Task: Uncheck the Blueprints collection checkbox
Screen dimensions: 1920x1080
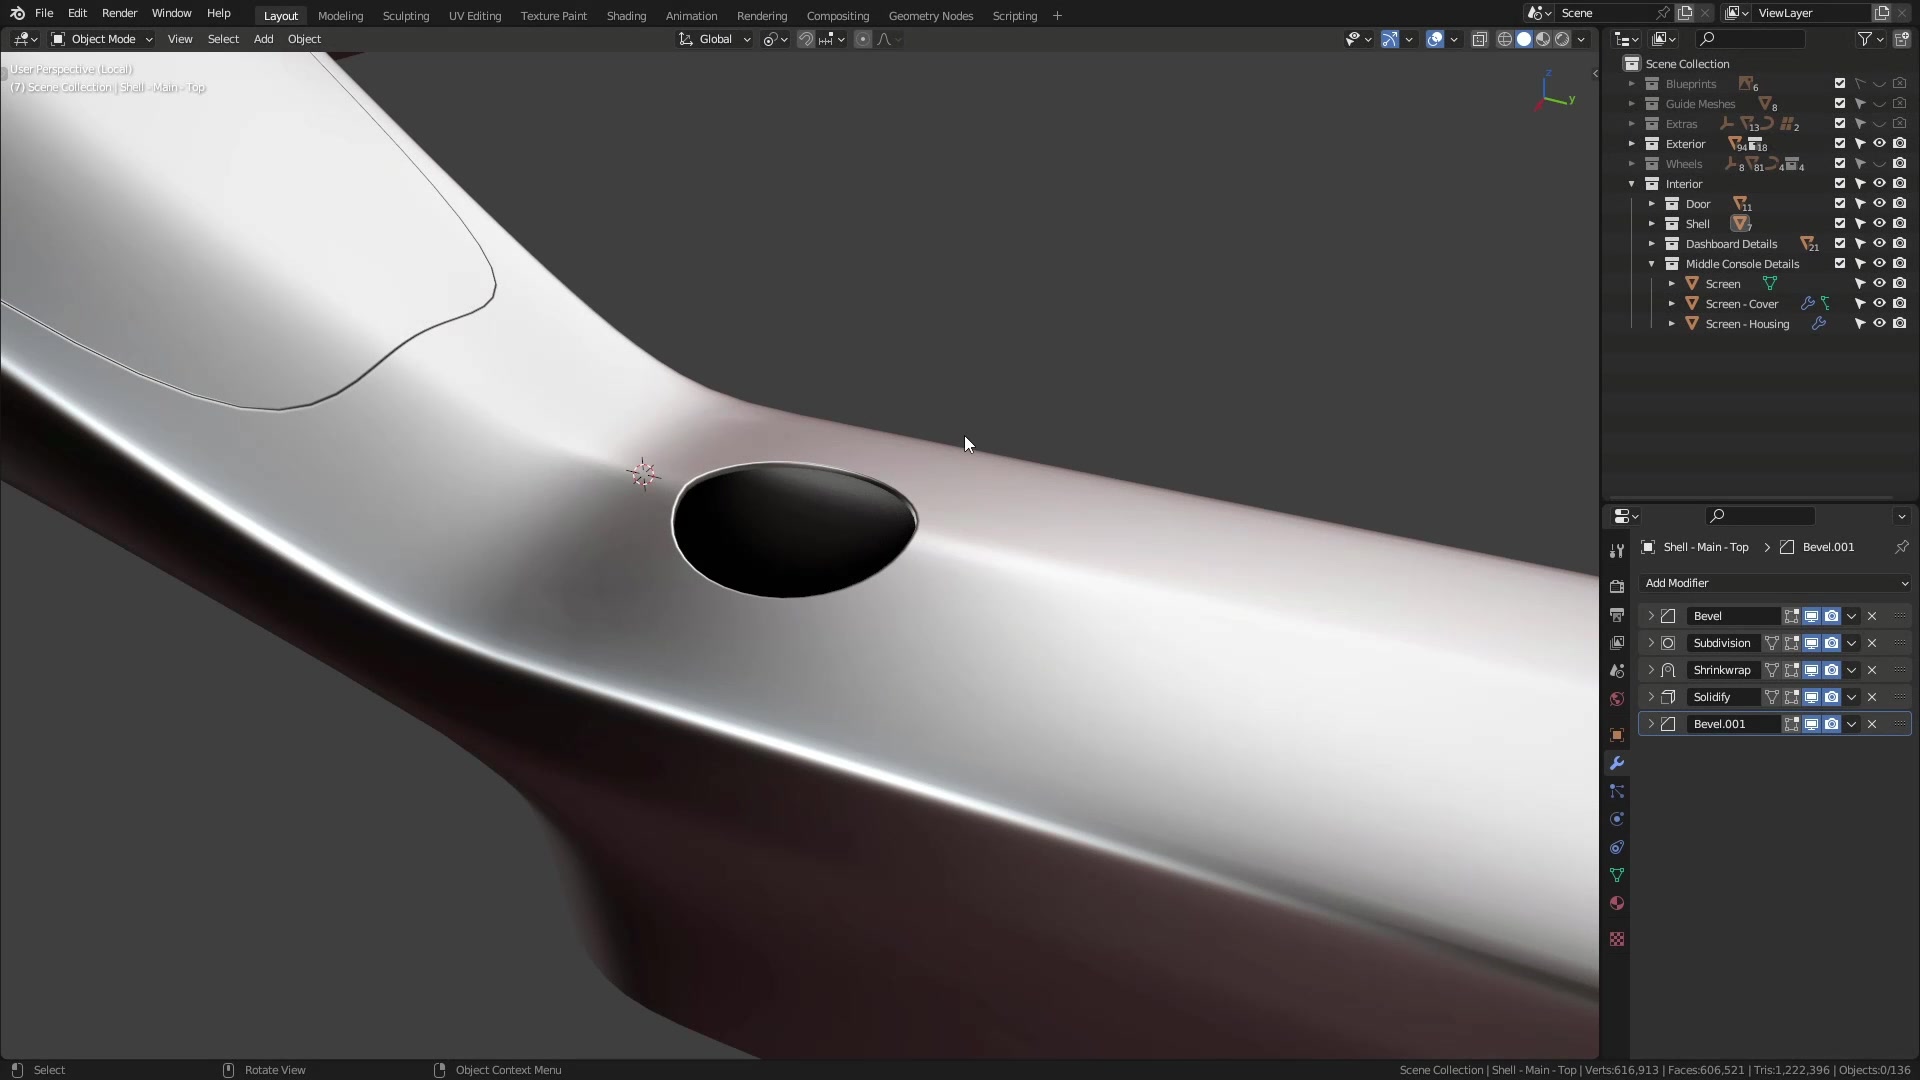Action: tap(1840, 84)
